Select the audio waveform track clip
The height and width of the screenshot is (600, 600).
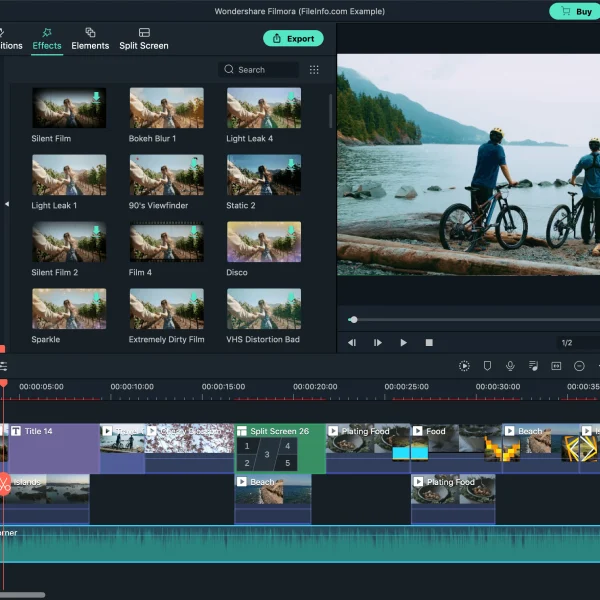click(x=300, y=544)
